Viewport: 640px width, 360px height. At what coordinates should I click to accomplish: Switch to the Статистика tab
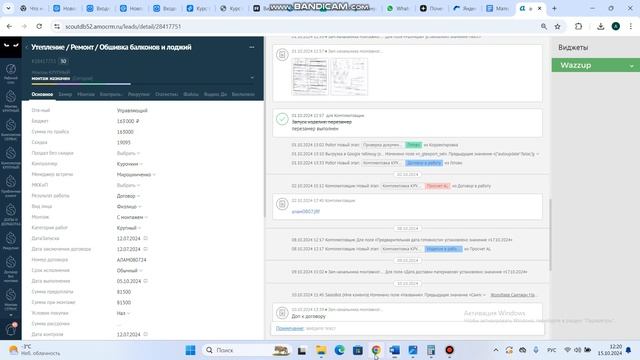167,94
